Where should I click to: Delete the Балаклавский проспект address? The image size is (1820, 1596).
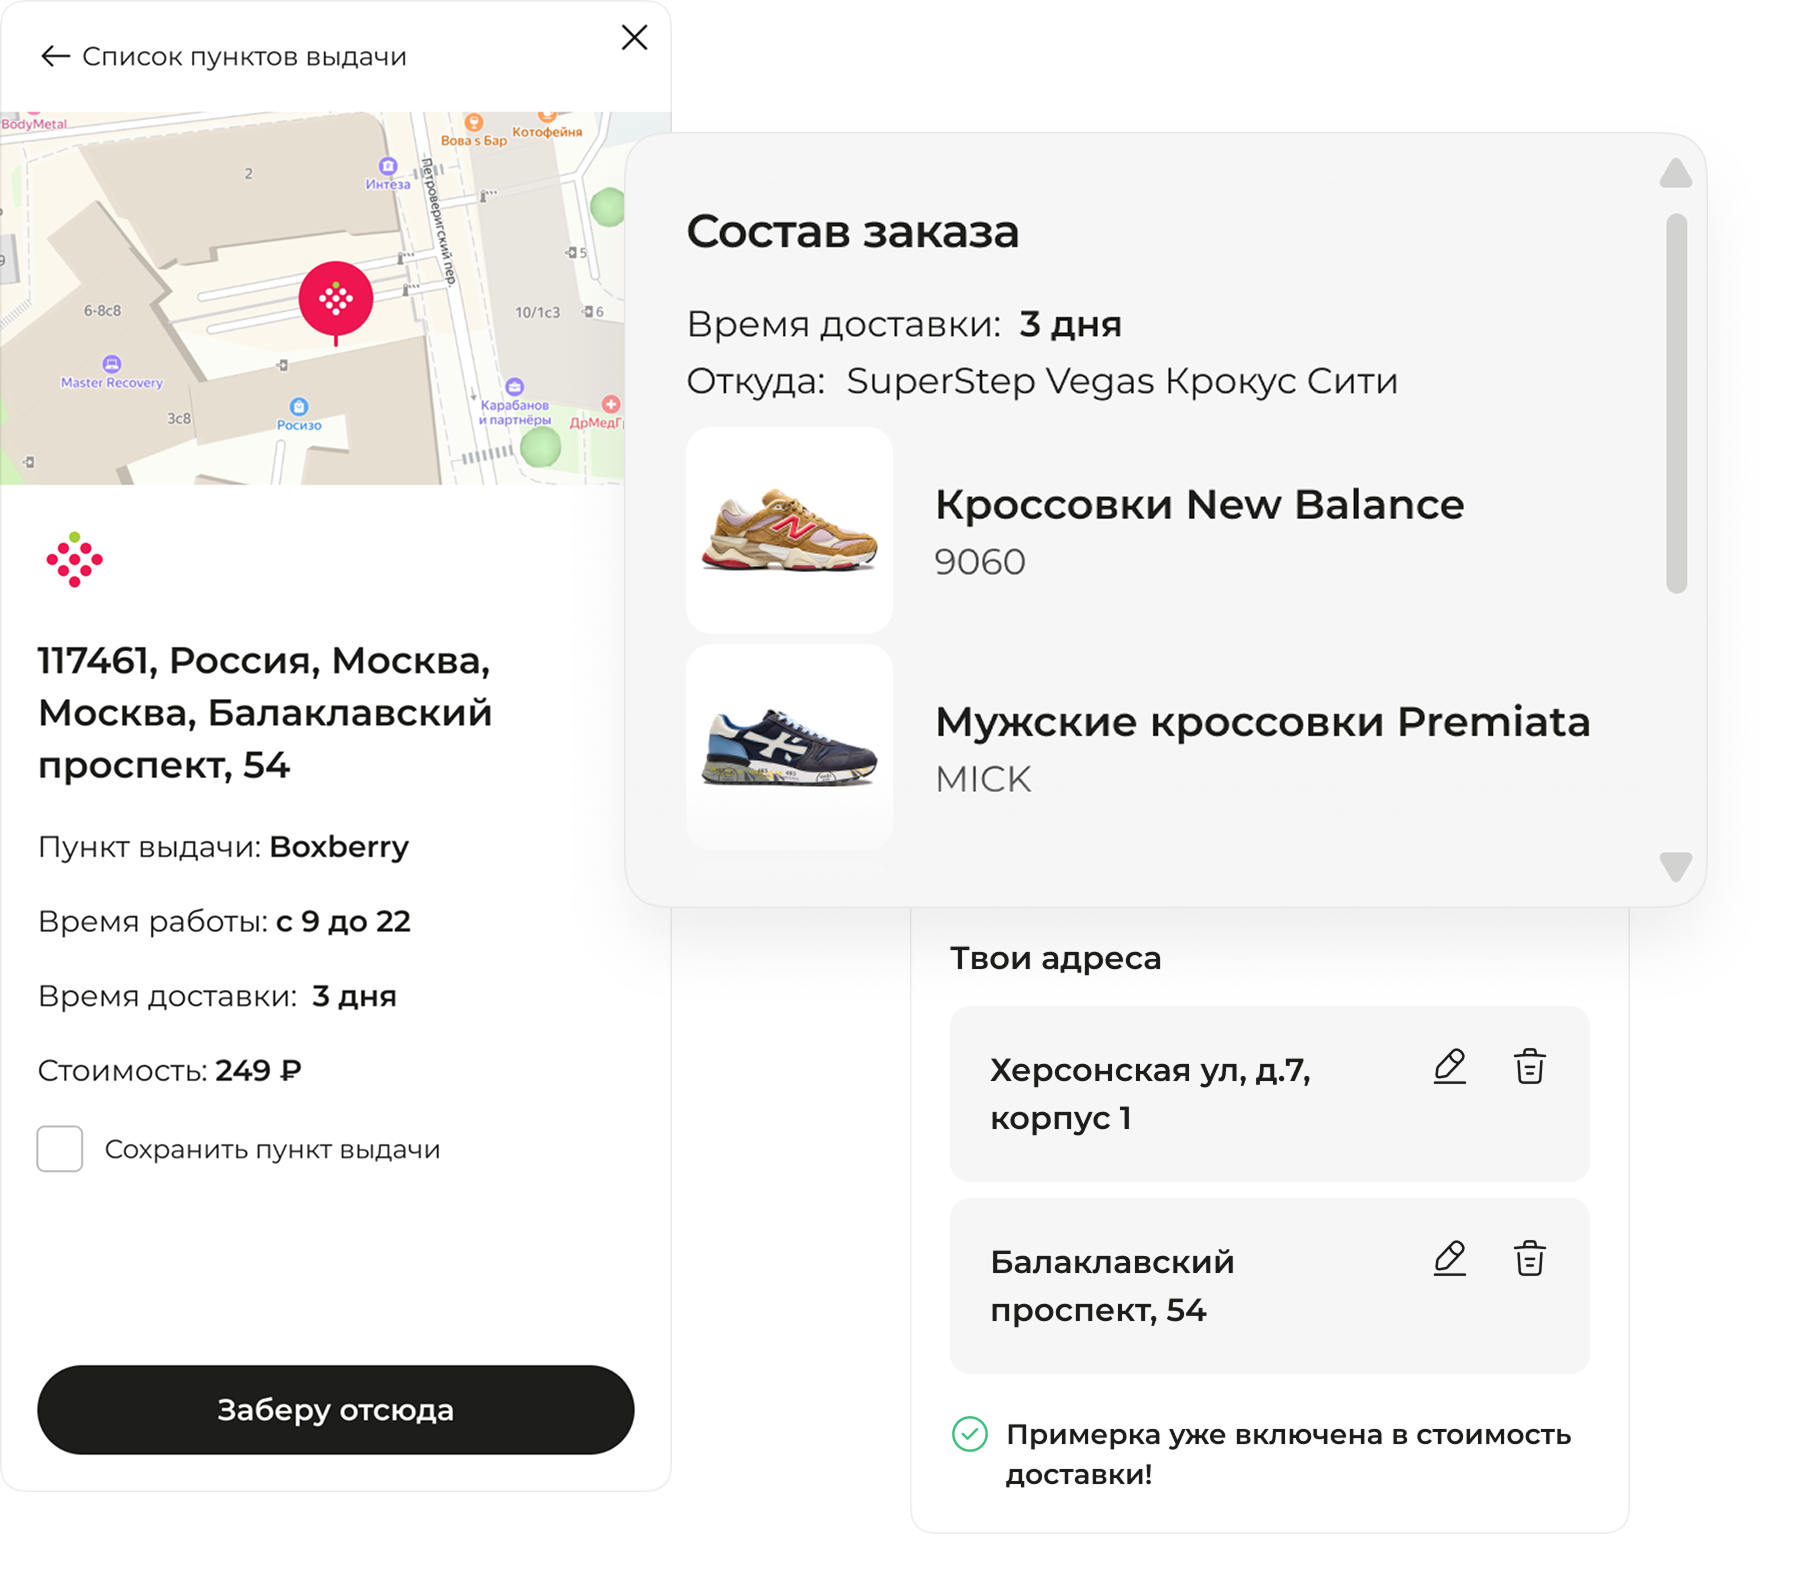click(1529, 1259)
